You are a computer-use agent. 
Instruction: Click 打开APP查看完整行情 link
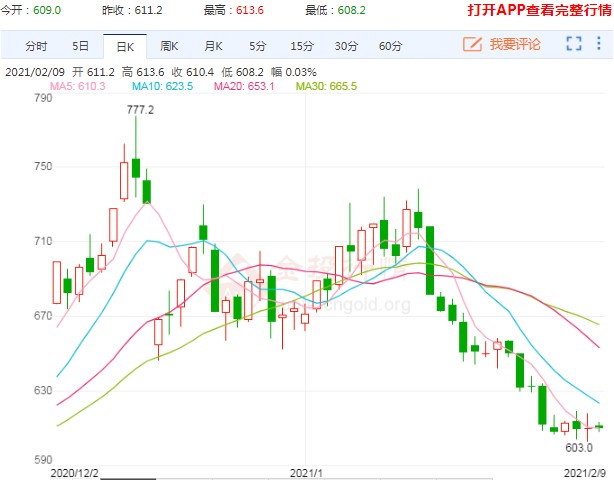pyautogui.click(x=540, y=10)
